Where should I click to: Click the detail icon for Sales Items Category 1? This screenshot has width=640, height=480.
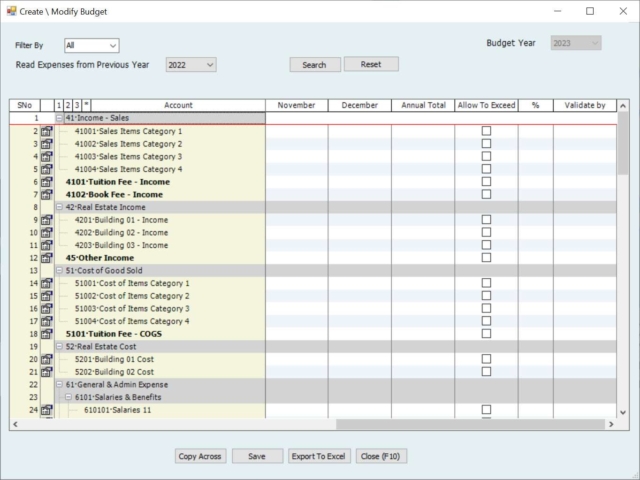tap(47, 131)
